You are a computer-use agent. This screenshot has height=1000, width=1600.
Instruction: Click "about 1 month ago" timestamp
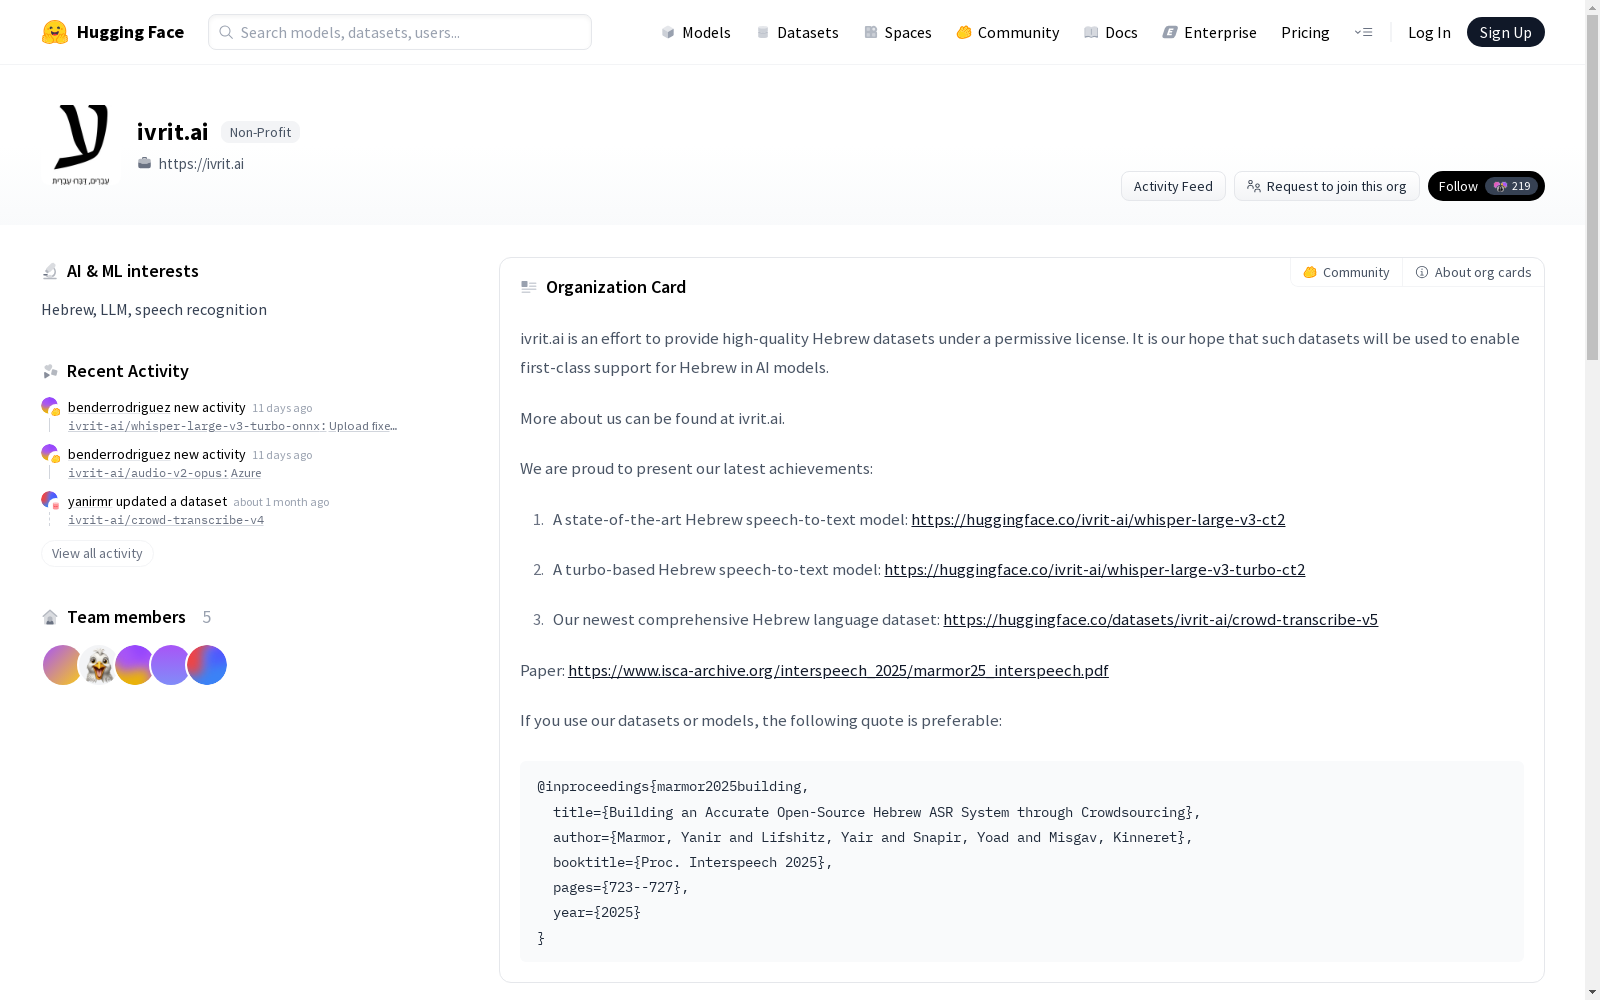pos(281,502)
